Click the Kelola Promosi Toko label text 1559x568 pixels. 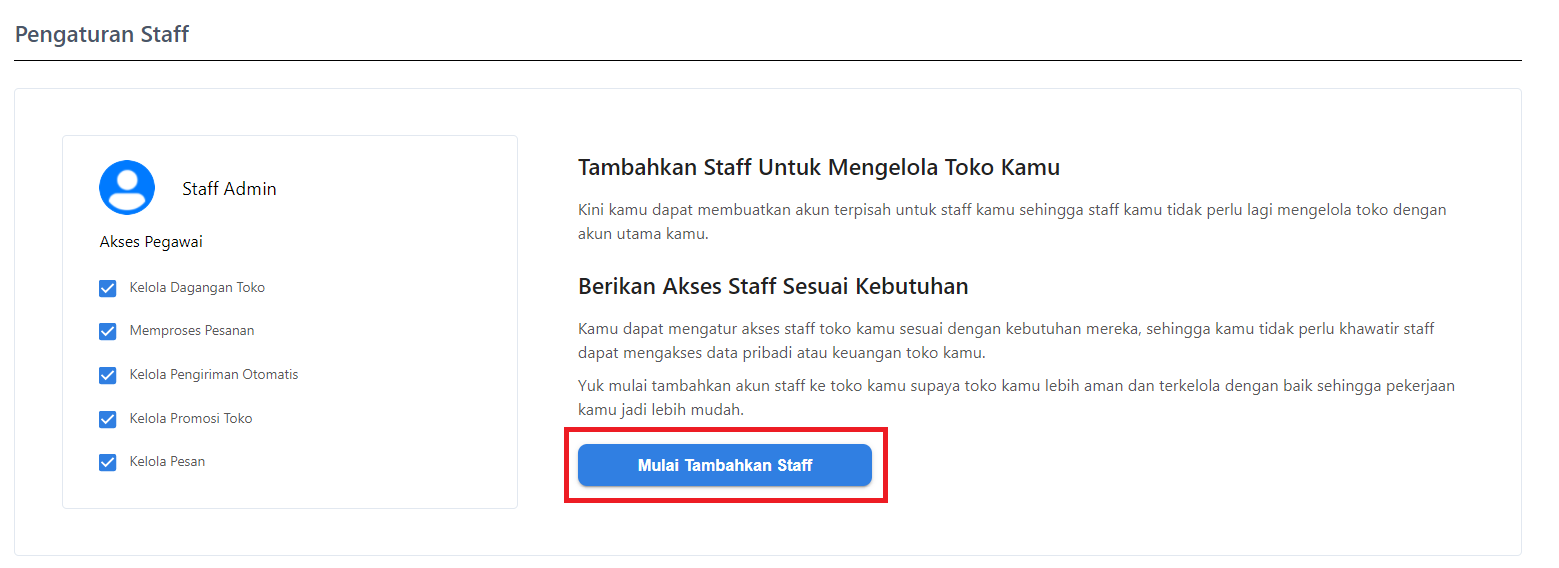(x=191, y=419)
